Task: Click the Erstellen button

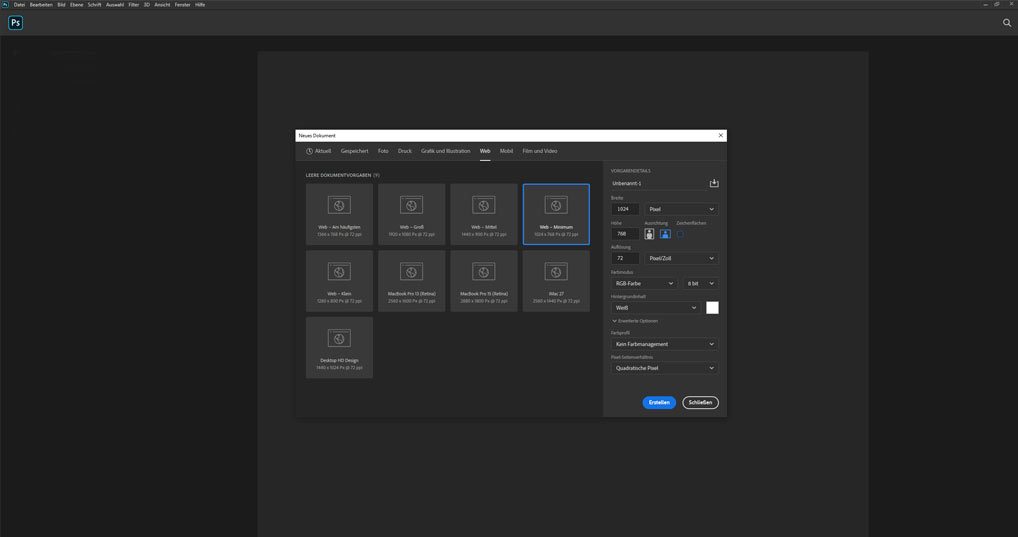Action: coord(659,403)
